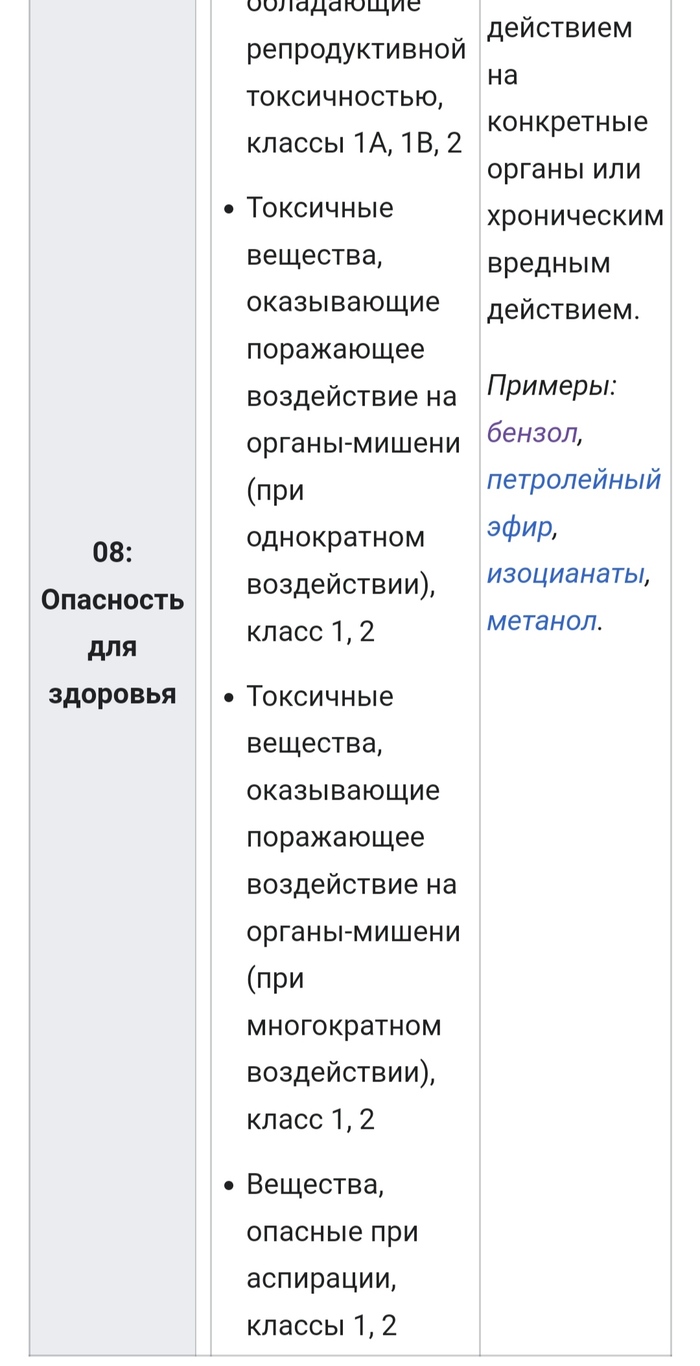Tap the word "хроническим" in right column
Image resolution: width=700 pixels, height=1366 pixels.
[x=575, y=217]
